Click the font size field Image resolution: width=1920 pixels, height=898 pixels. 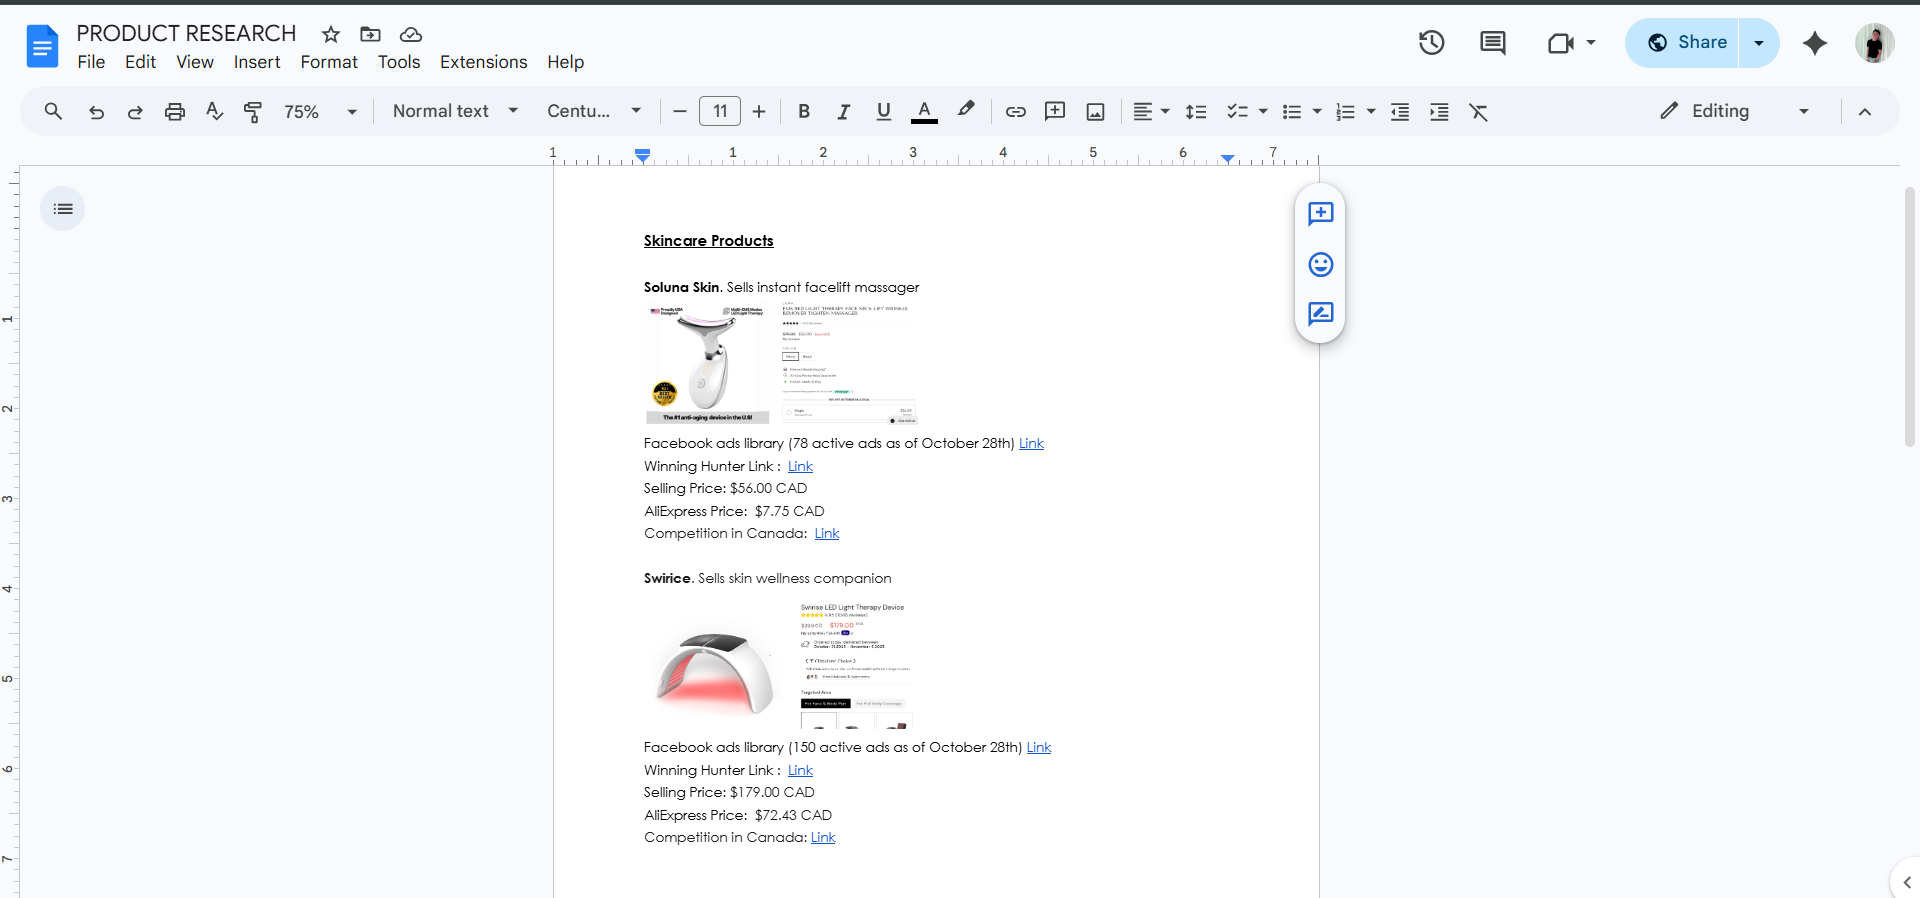720,111
